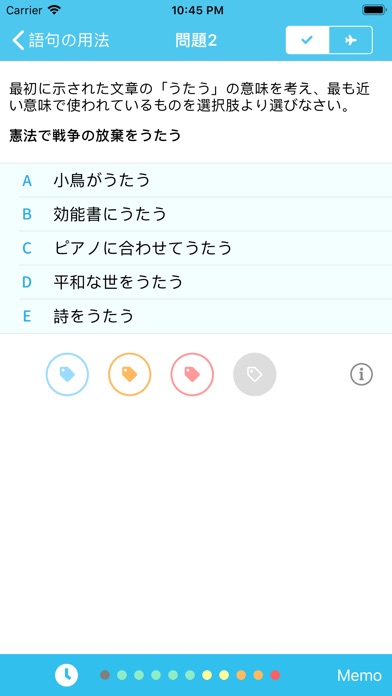Viewport: 392px width, 696px height.
Task: Choose answer E 詩をうたう
Action: pos(196,316)
